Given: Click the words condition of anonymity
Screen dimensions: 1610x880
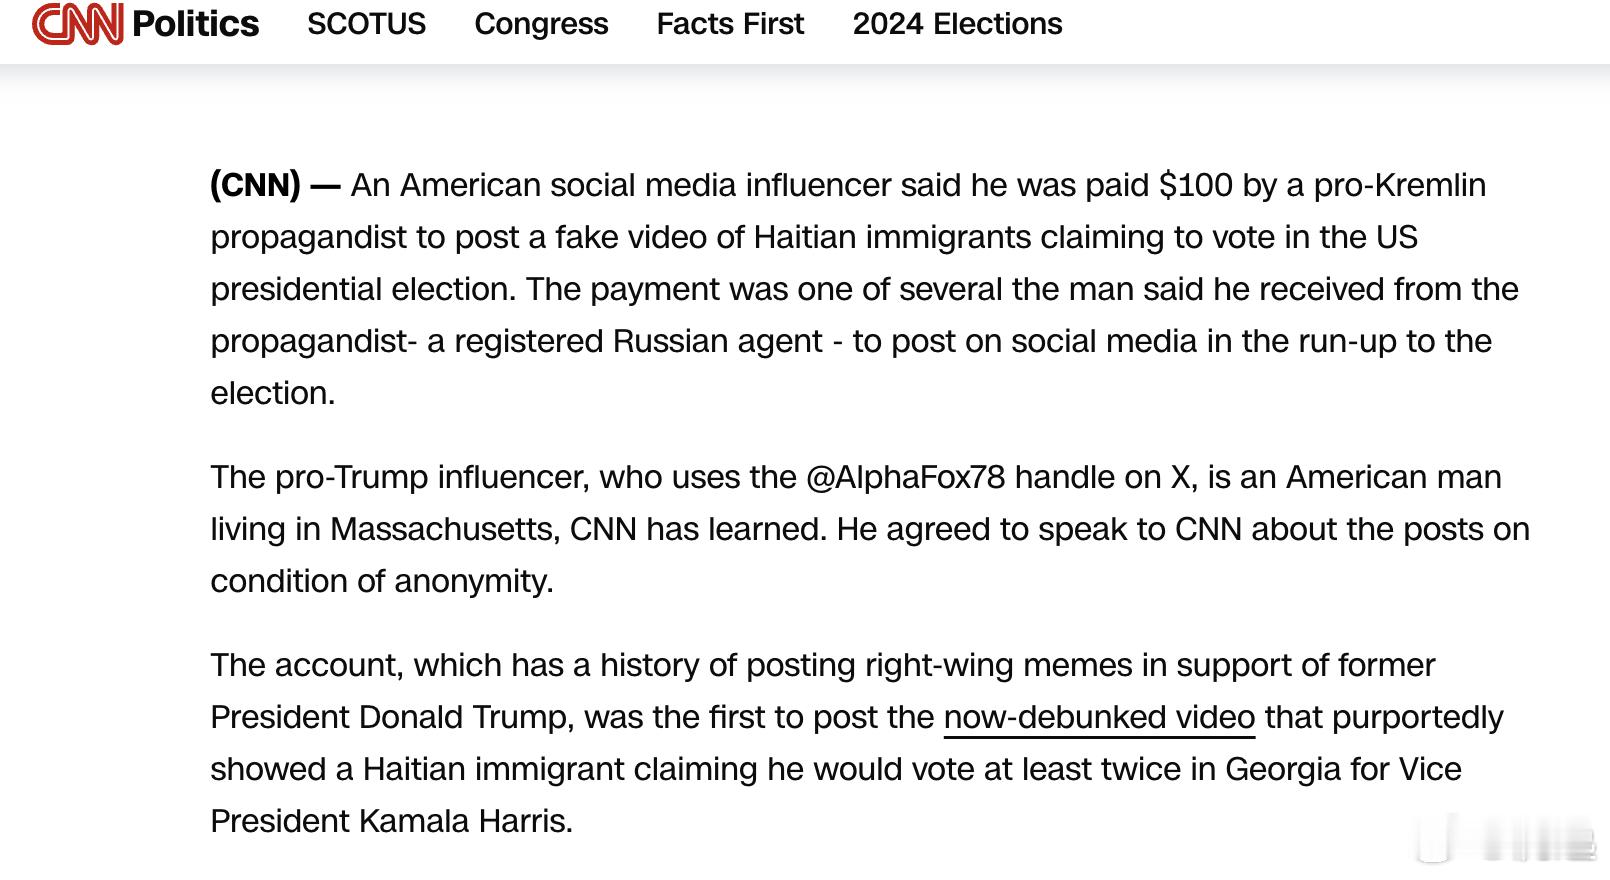Looking at the screenshot, I should pyautogui.click(x=381, y=581).
